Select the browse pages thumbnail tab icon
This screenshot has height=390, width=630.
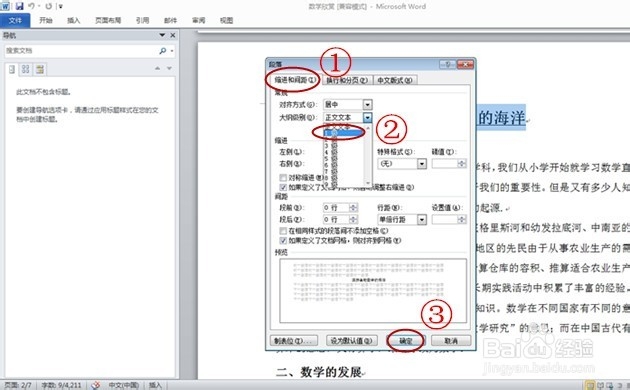[x=25, y=69]
